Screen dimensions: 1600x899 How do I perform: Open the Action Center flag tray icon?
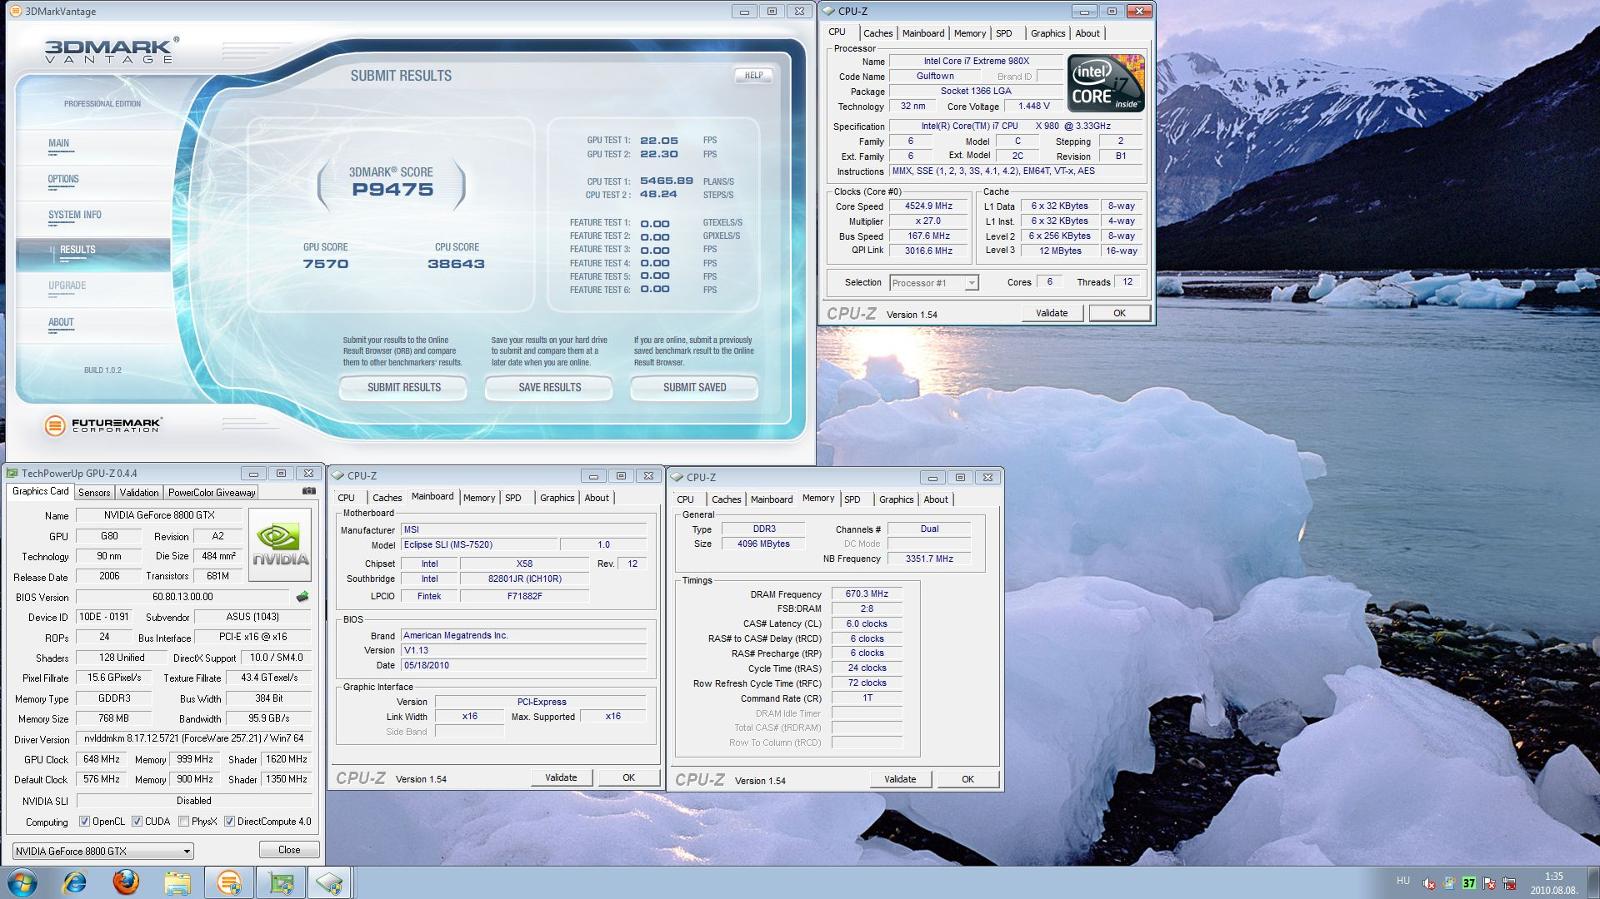(1489, 883)
